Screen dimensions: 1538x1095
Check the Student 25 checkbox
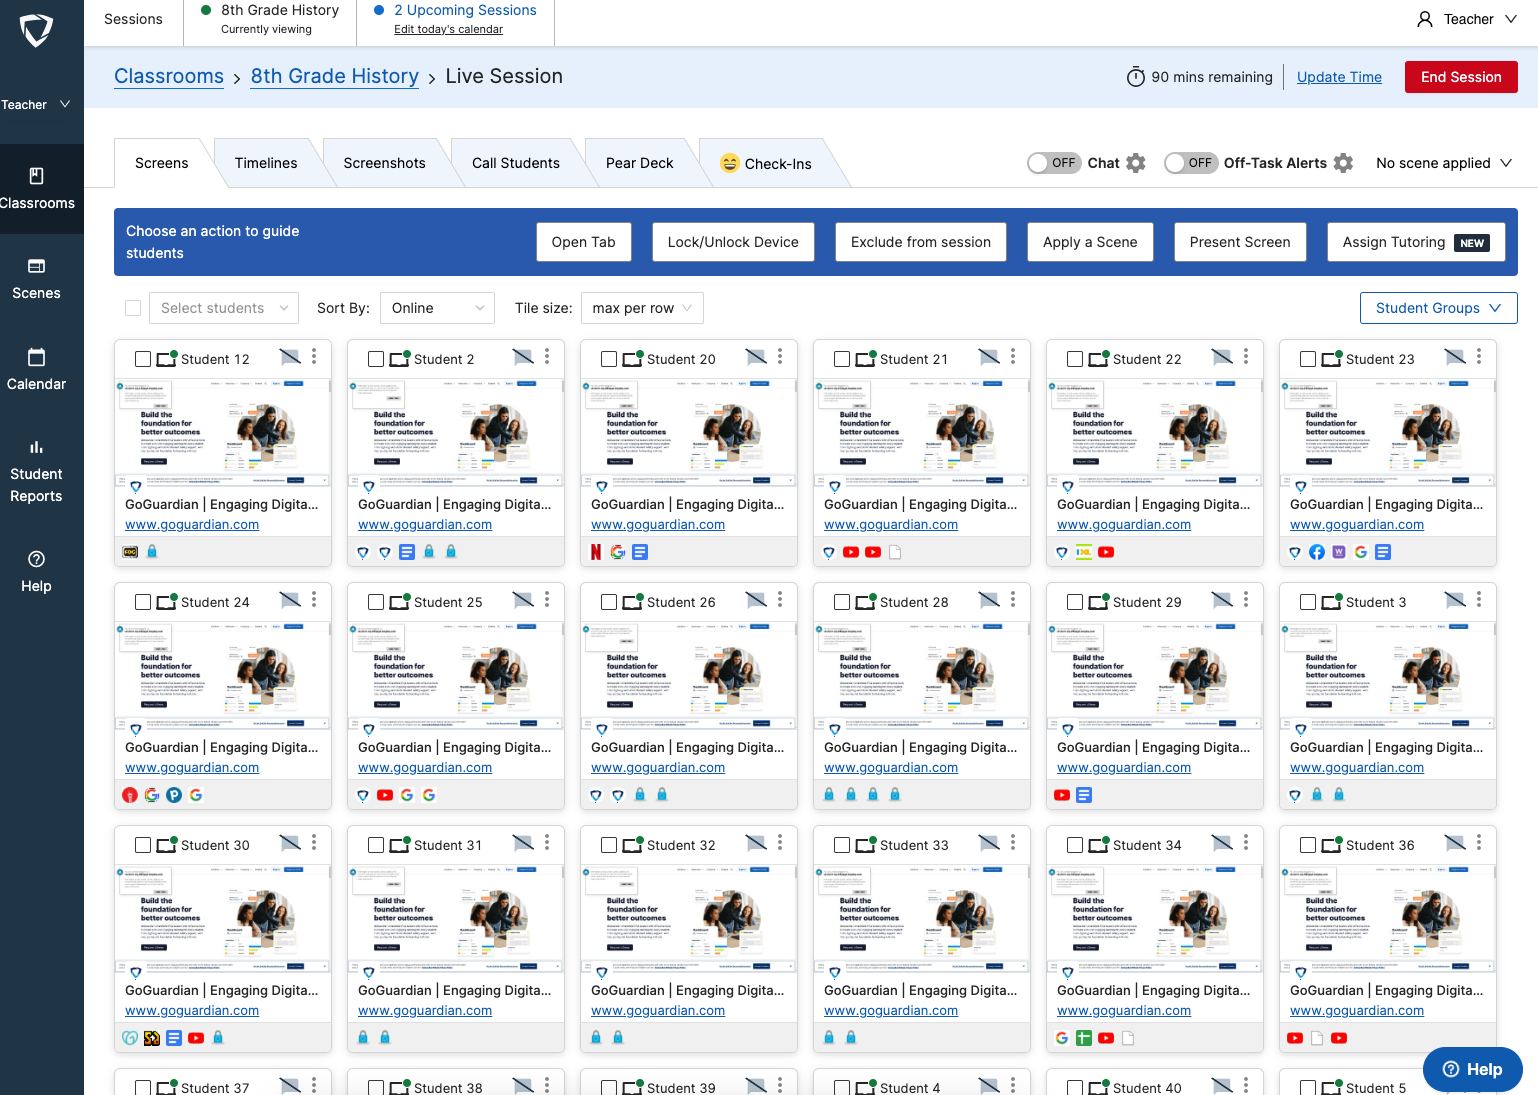[376, 602]
